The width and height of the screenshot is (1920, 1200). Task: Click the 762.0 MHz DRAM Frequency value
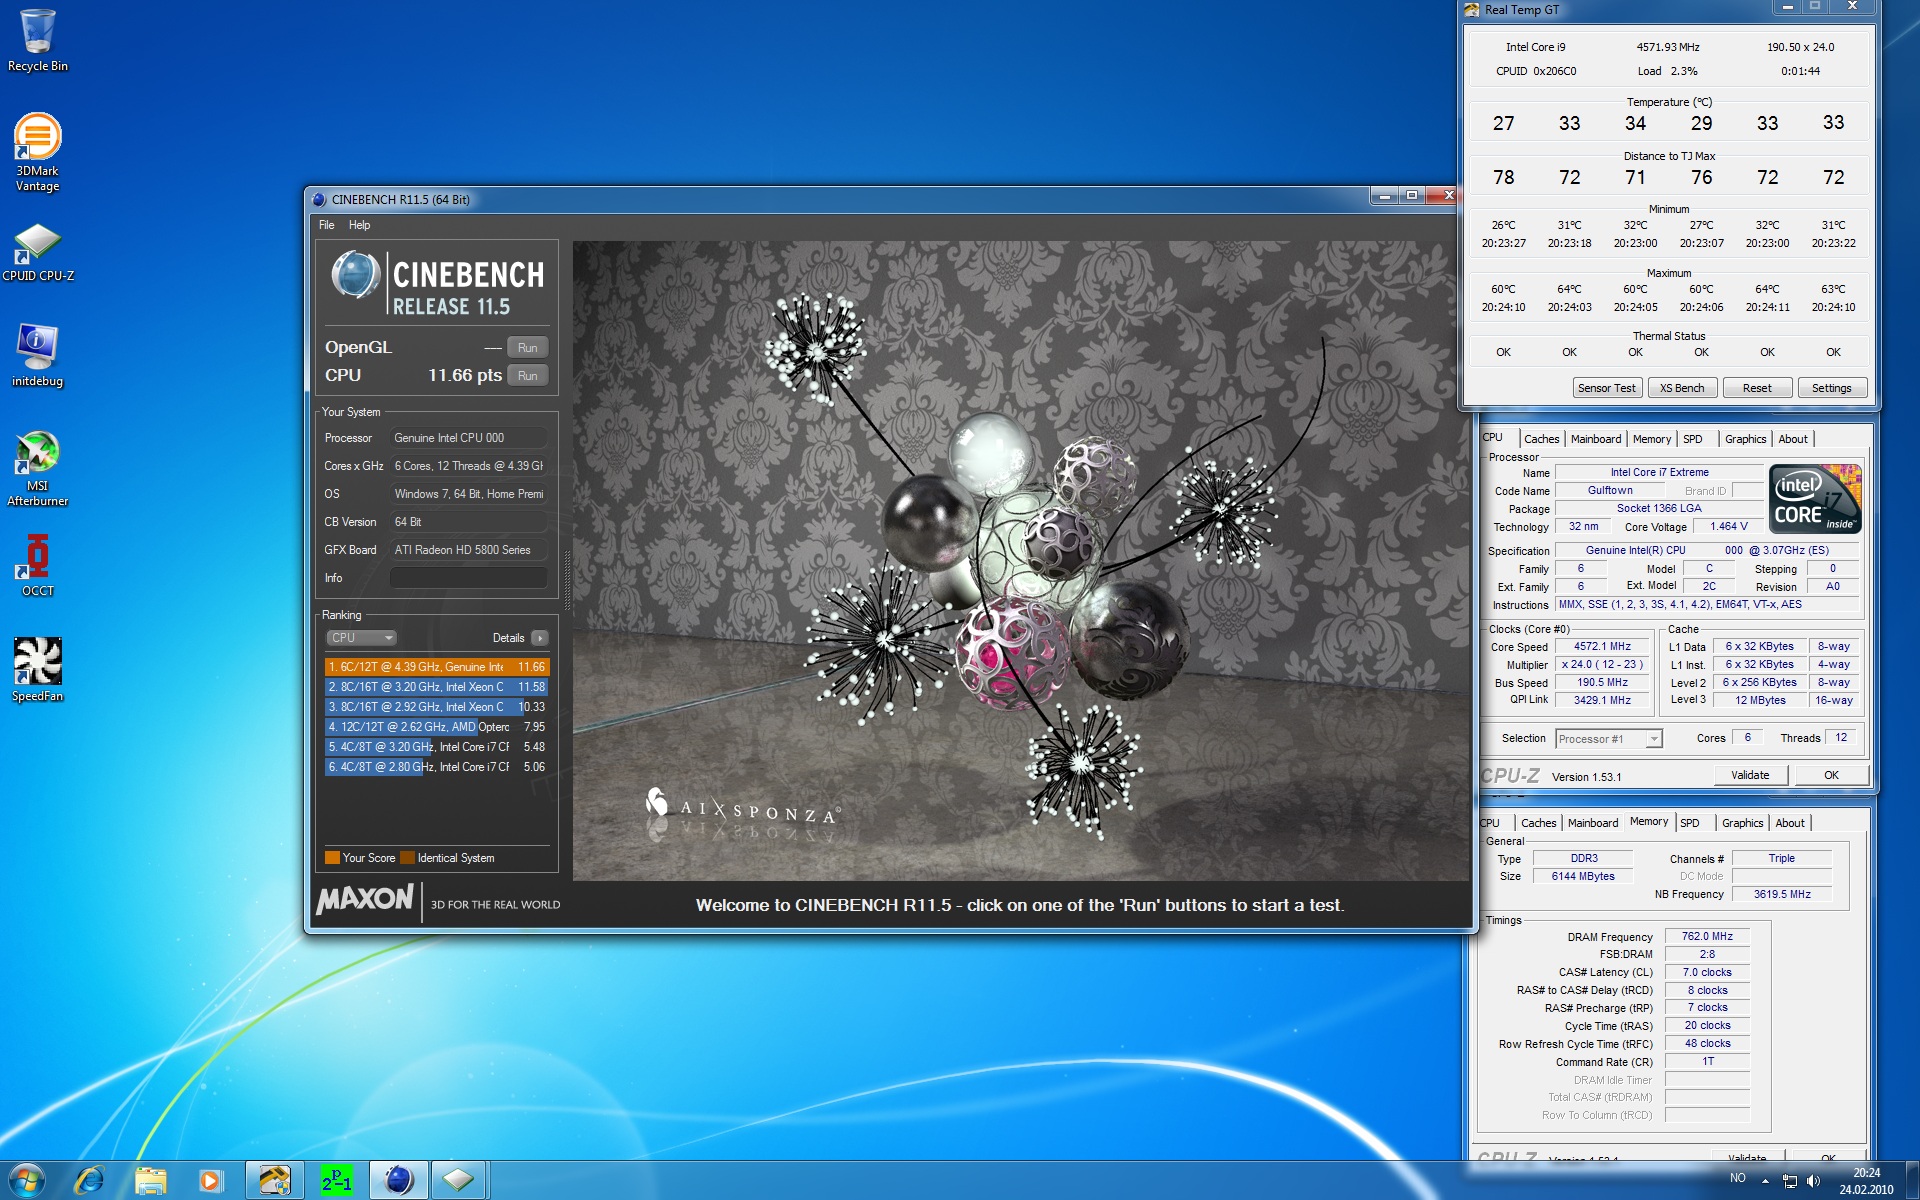[1707, 937]
